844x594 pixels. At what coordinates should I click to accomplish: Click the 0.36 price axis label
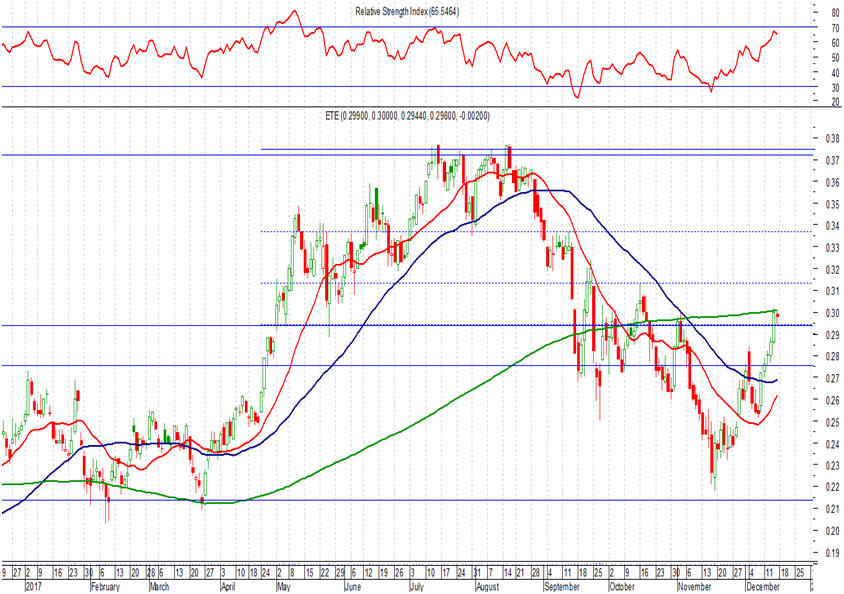833,182
